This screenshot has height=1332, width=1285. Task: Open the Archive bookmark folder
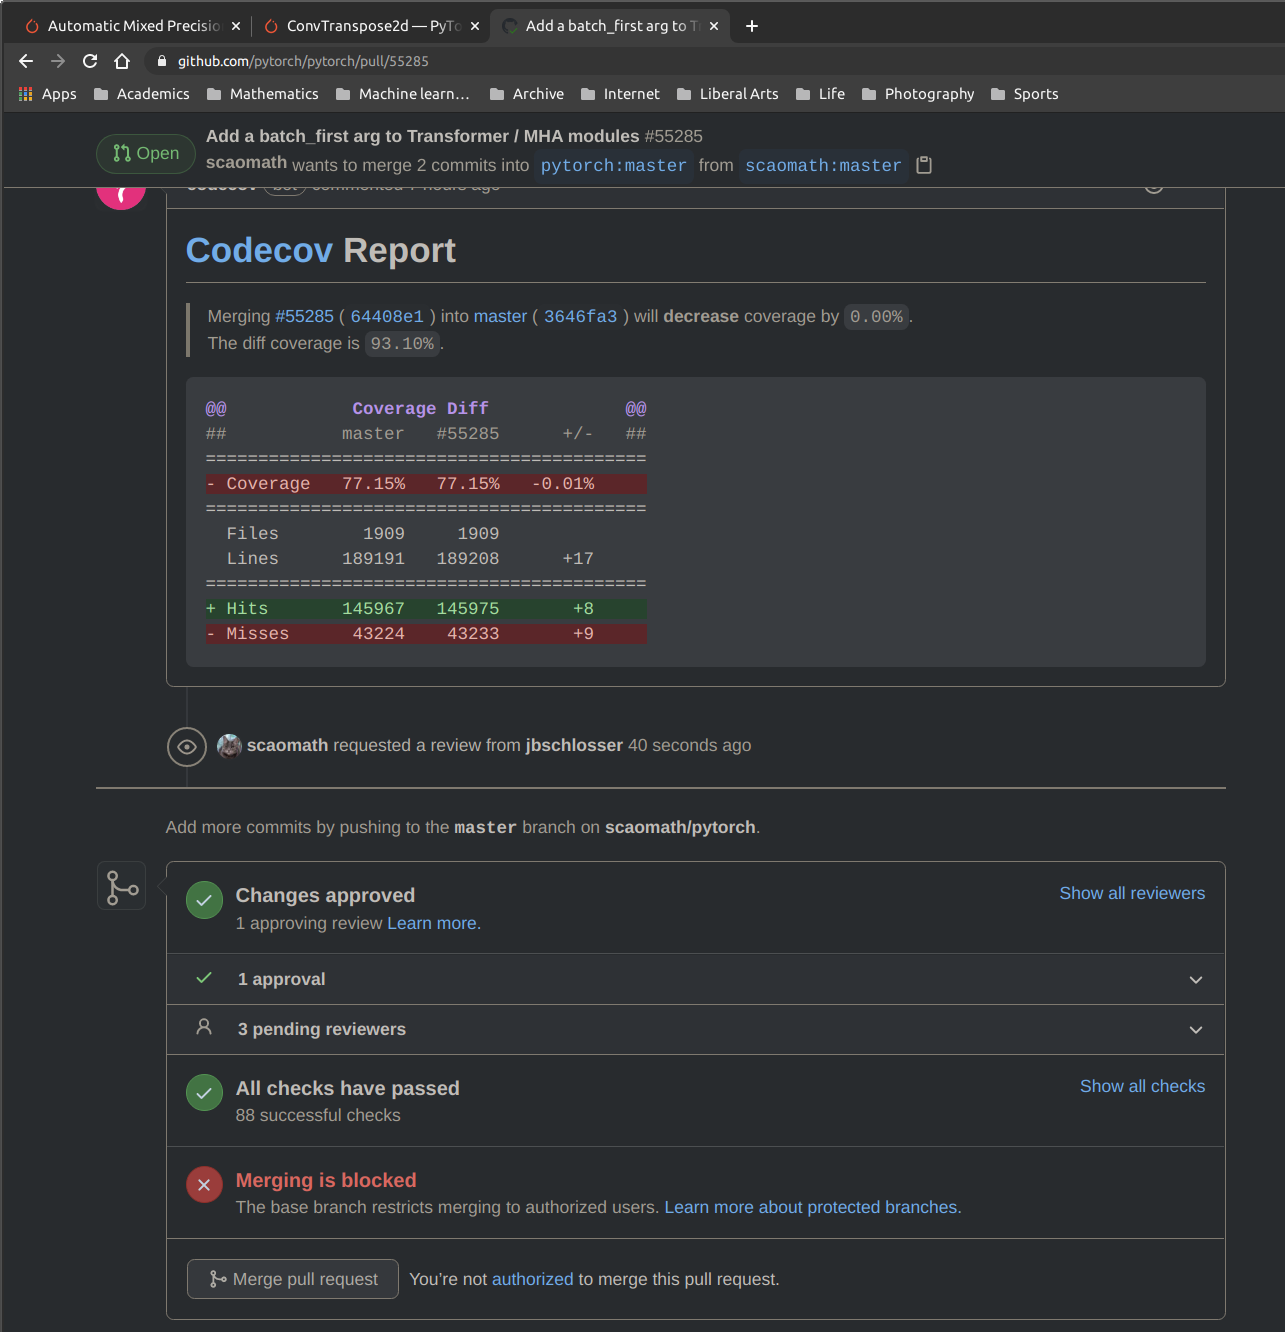point(526,94)
